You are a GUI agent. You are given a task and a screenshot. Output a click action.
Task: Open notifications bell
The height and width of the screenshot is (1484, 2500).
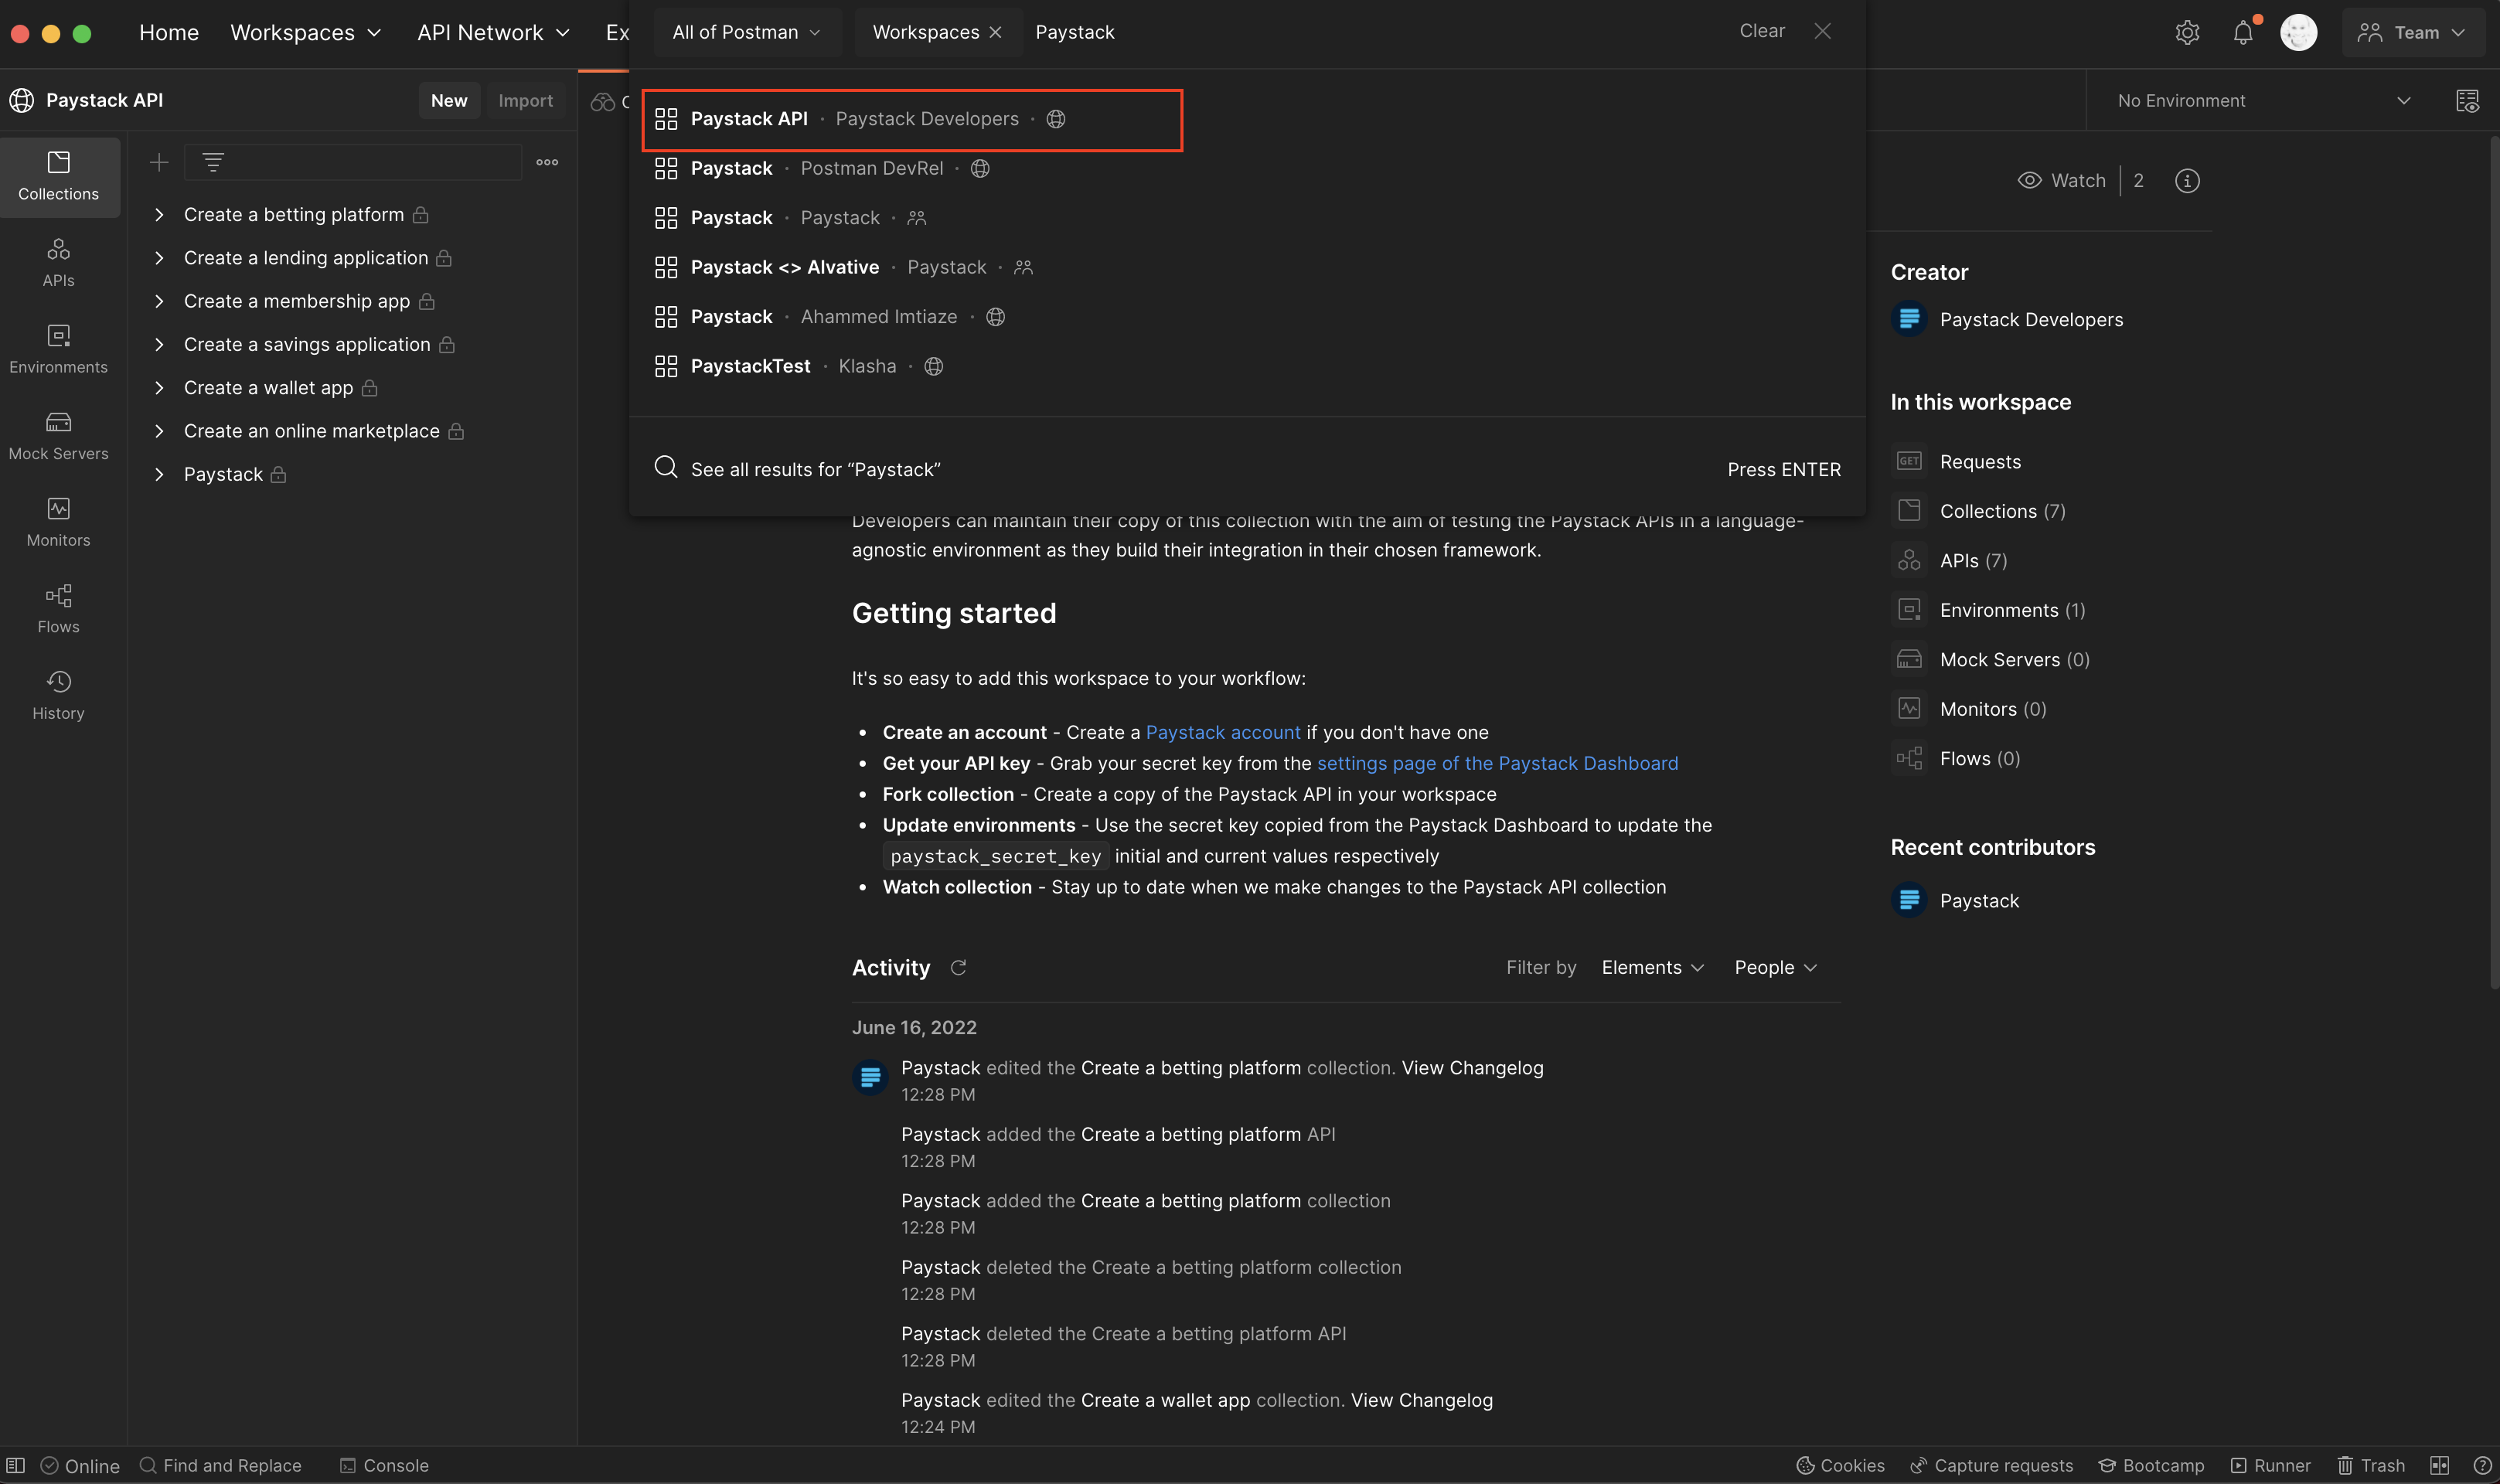point(2243,32)
